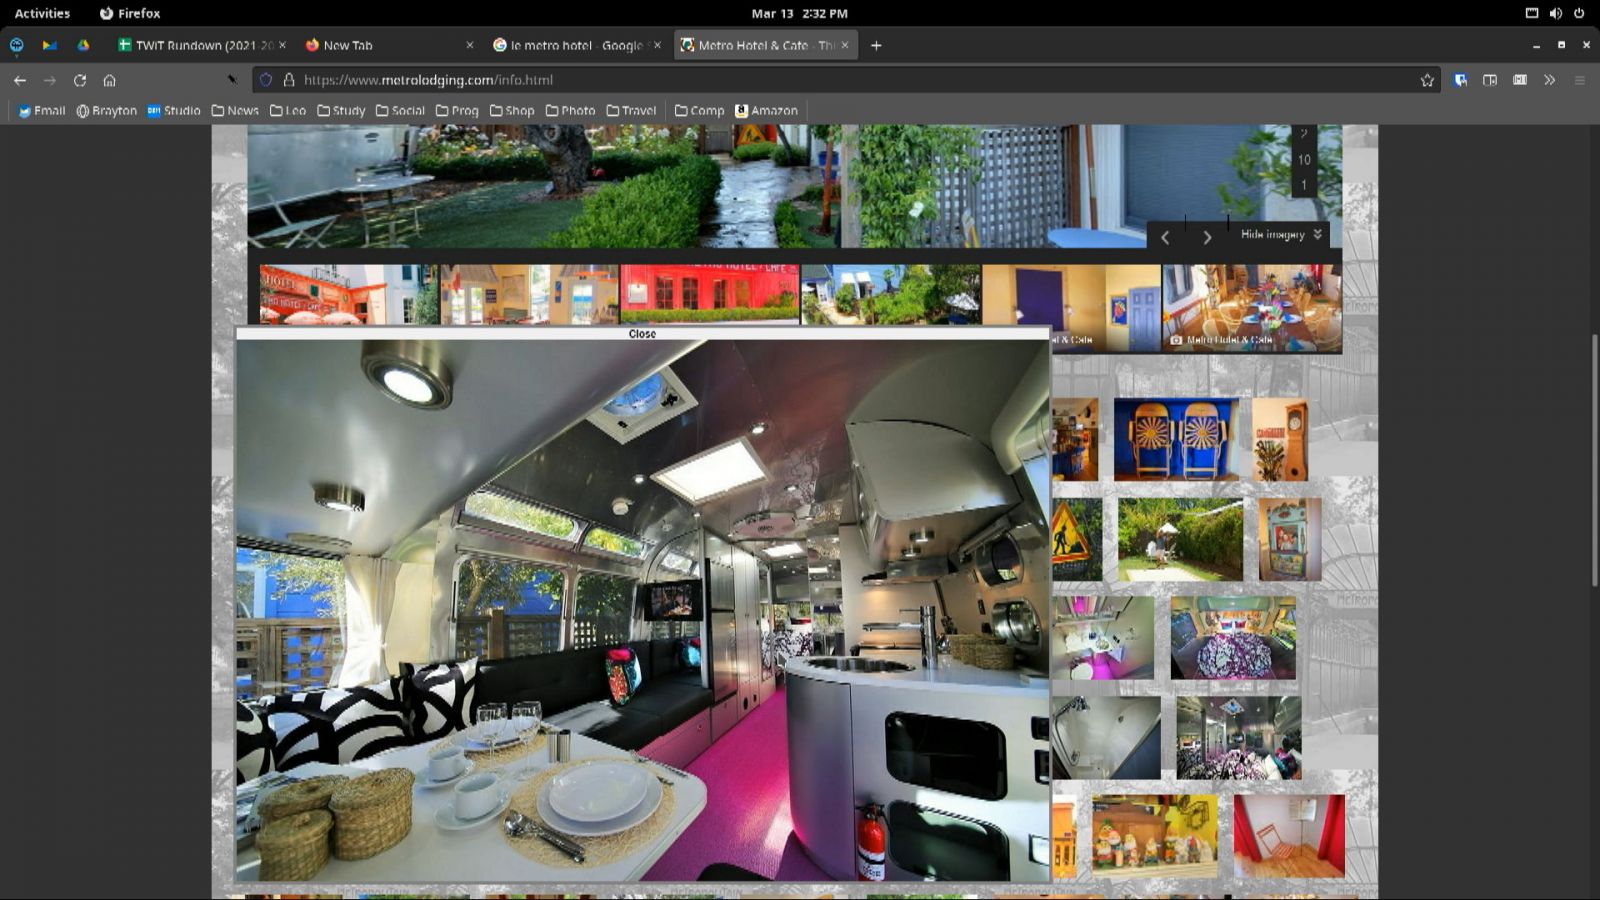Click the Bitwarden extension icon
1600x900 pixels.
pyautogui.click(x=1460, y=80)
